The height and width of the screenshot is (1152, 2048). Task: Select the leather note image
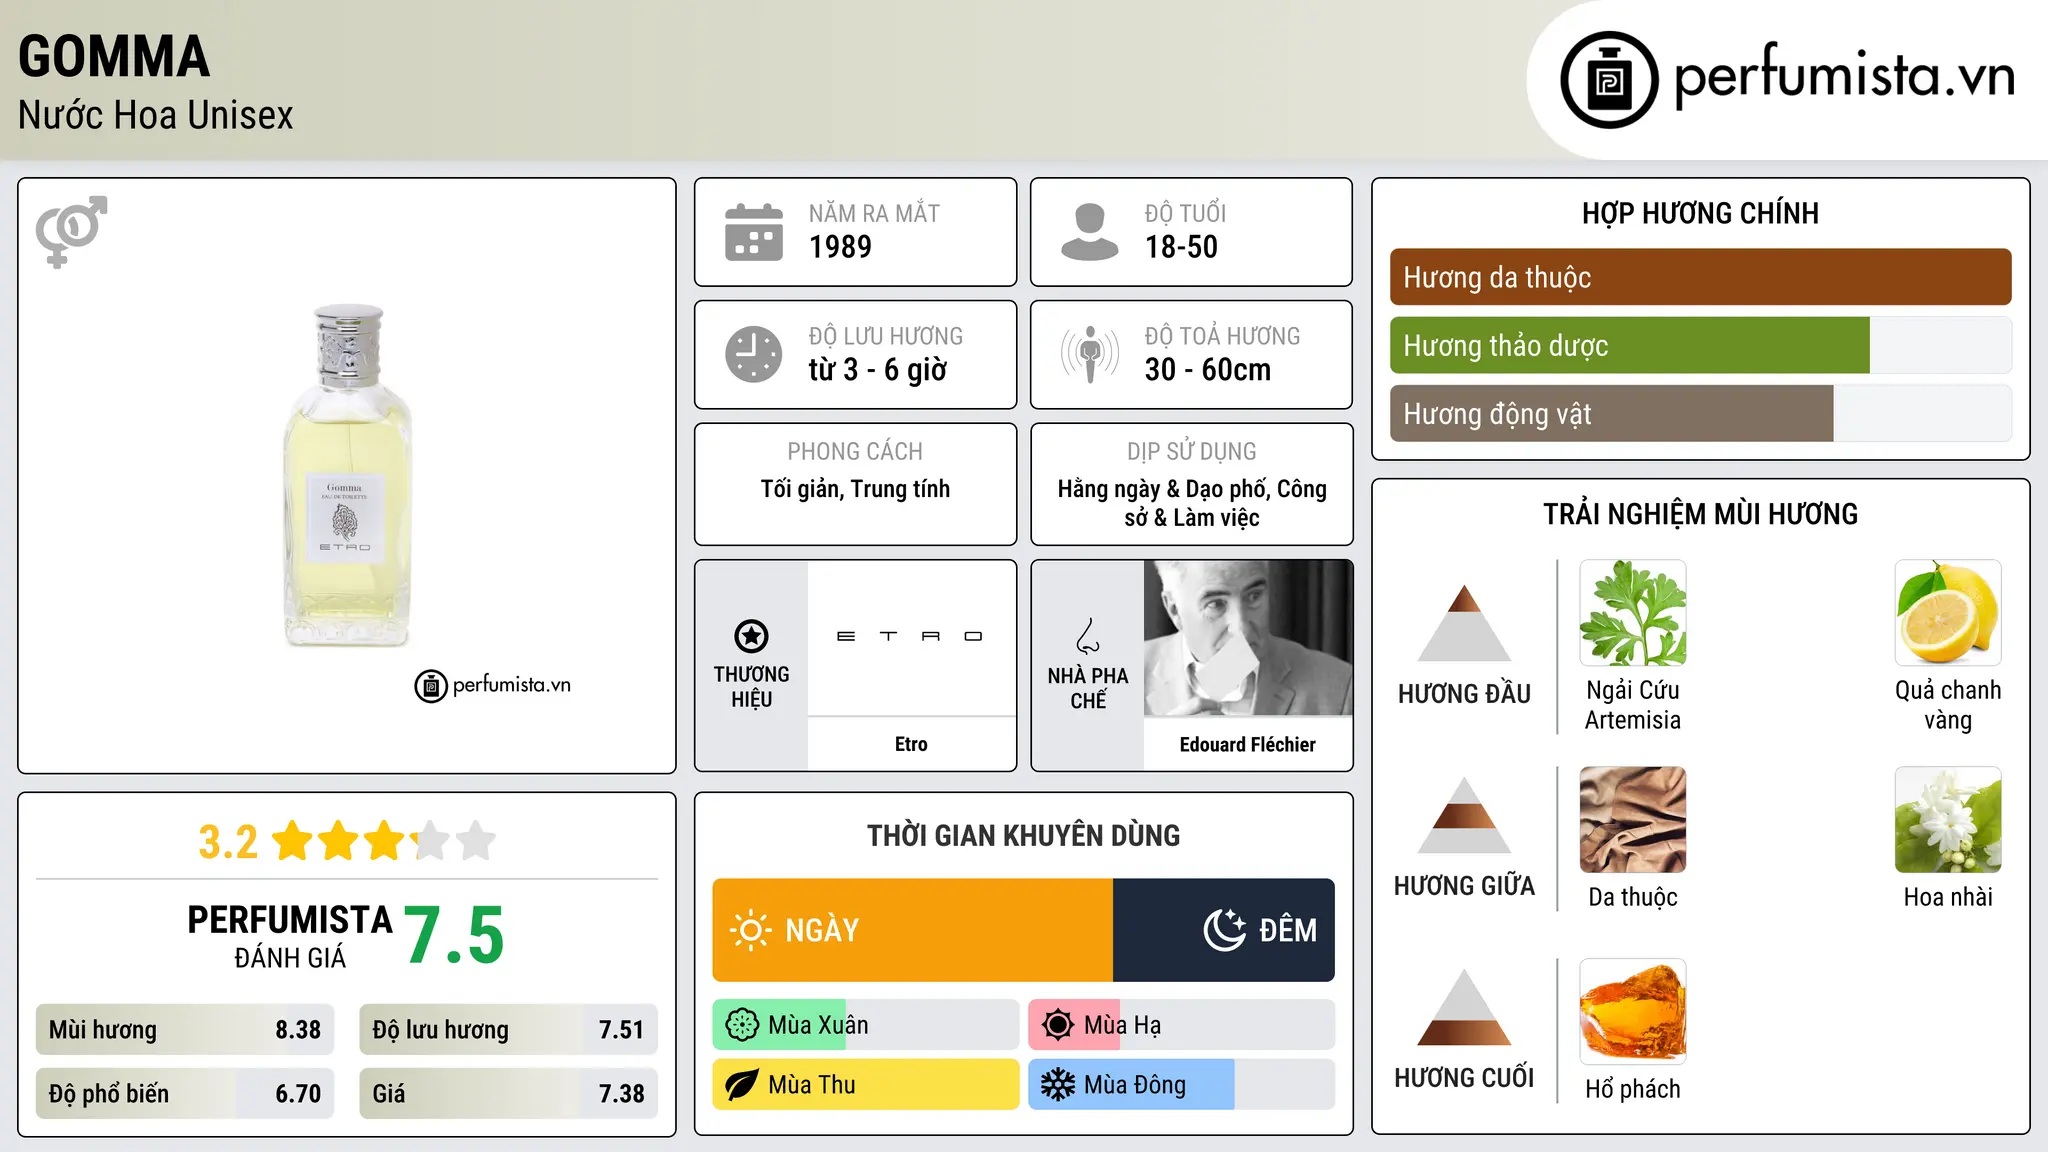click(1633, 820)
